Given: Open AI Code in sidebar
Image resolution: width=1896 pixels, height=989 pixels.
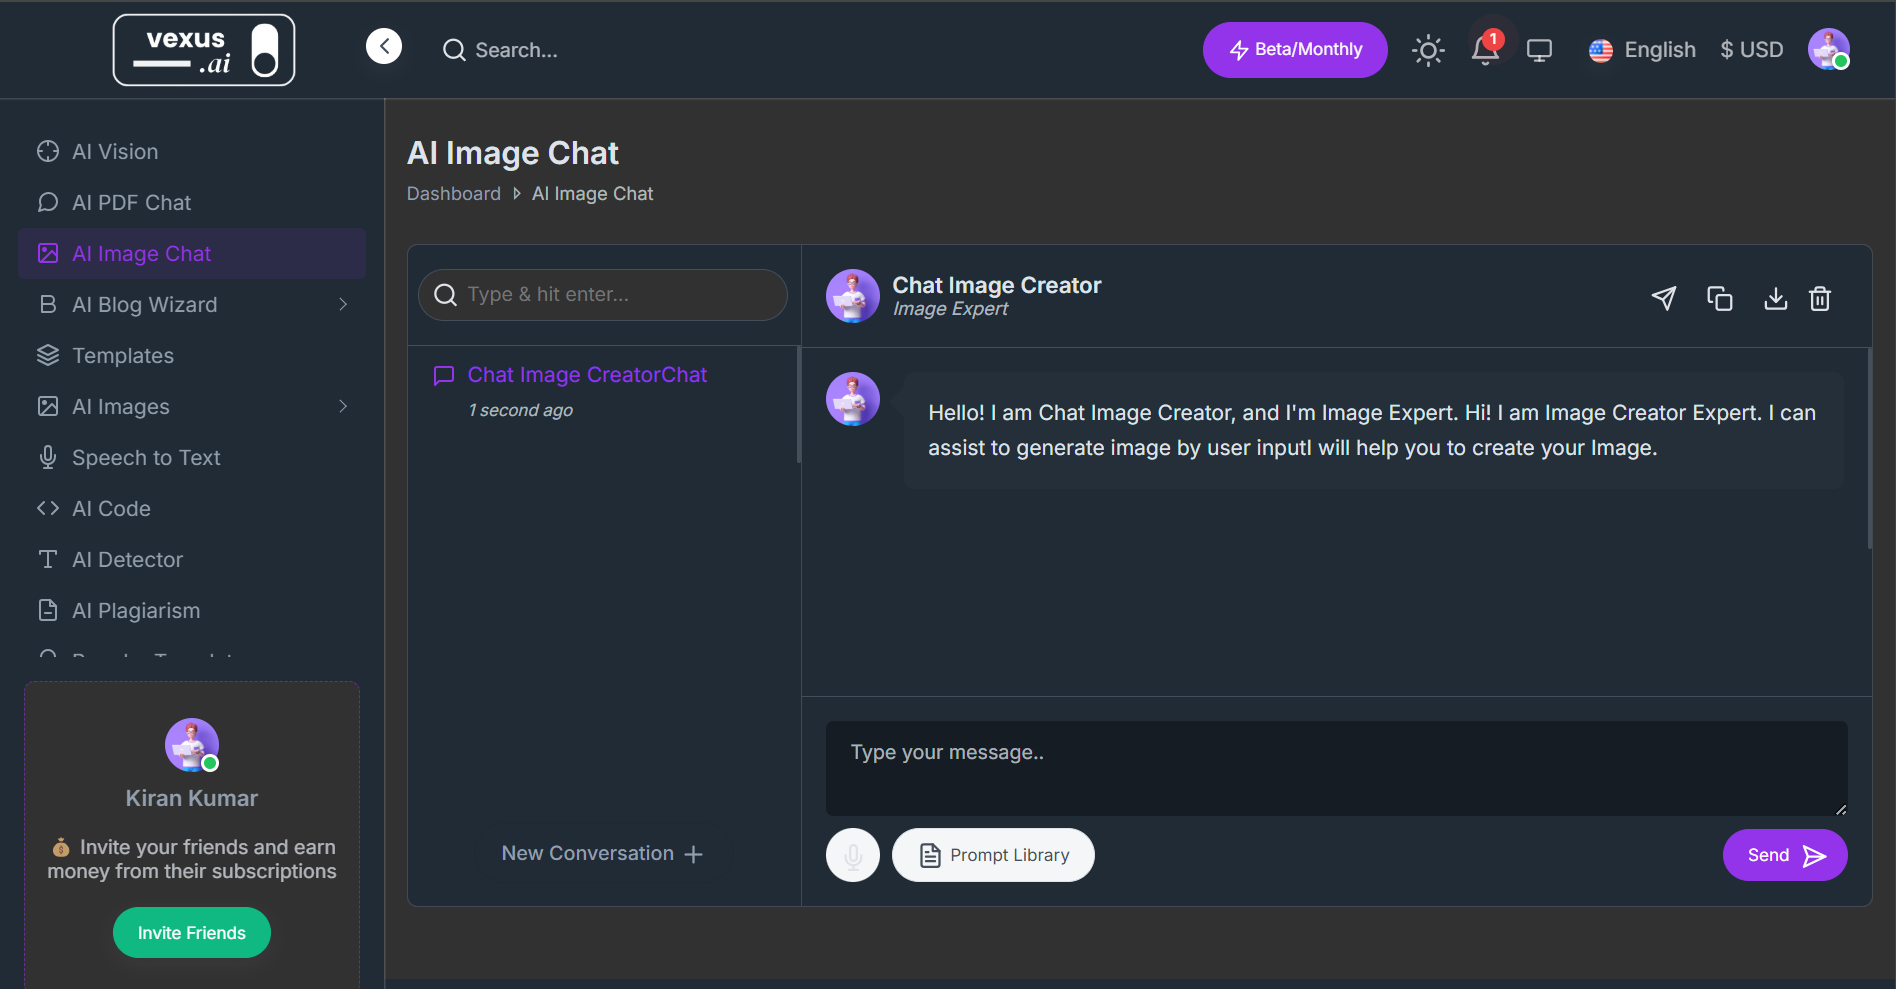Looking at the screenshot, I should pos(192,509).
